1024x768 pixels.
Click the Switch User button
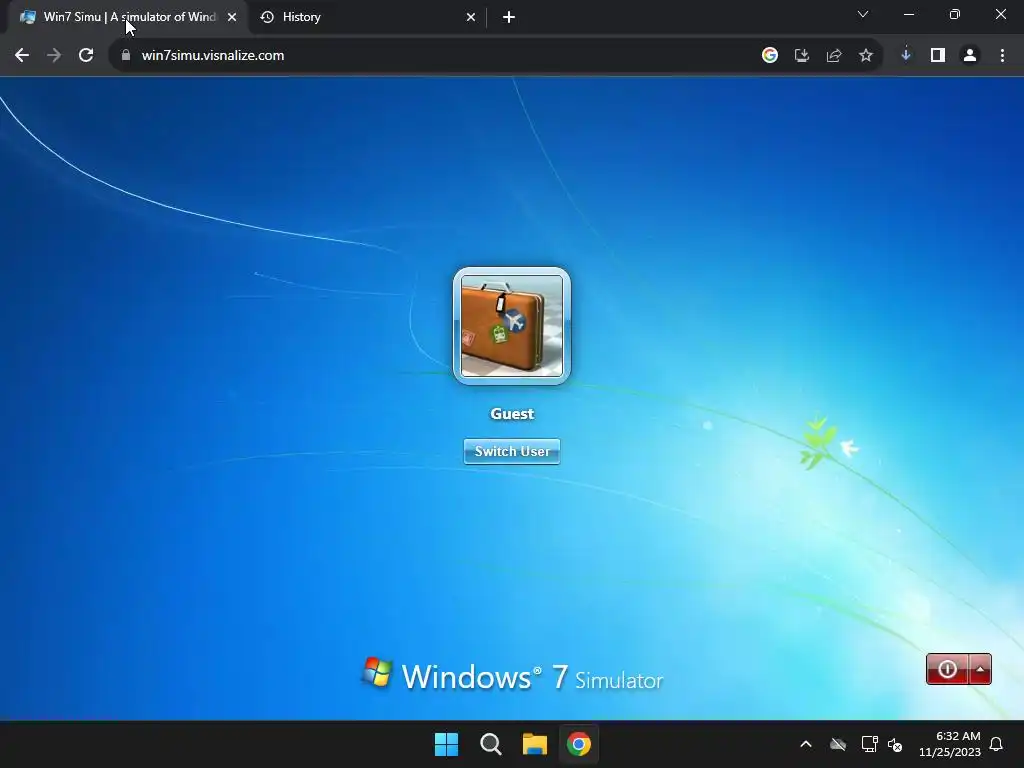[511, 451]
